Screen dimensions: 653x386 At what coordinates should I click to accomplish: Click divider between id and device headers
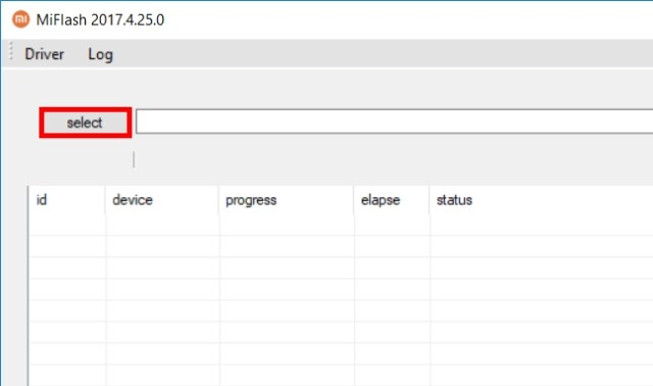[105, 200]
